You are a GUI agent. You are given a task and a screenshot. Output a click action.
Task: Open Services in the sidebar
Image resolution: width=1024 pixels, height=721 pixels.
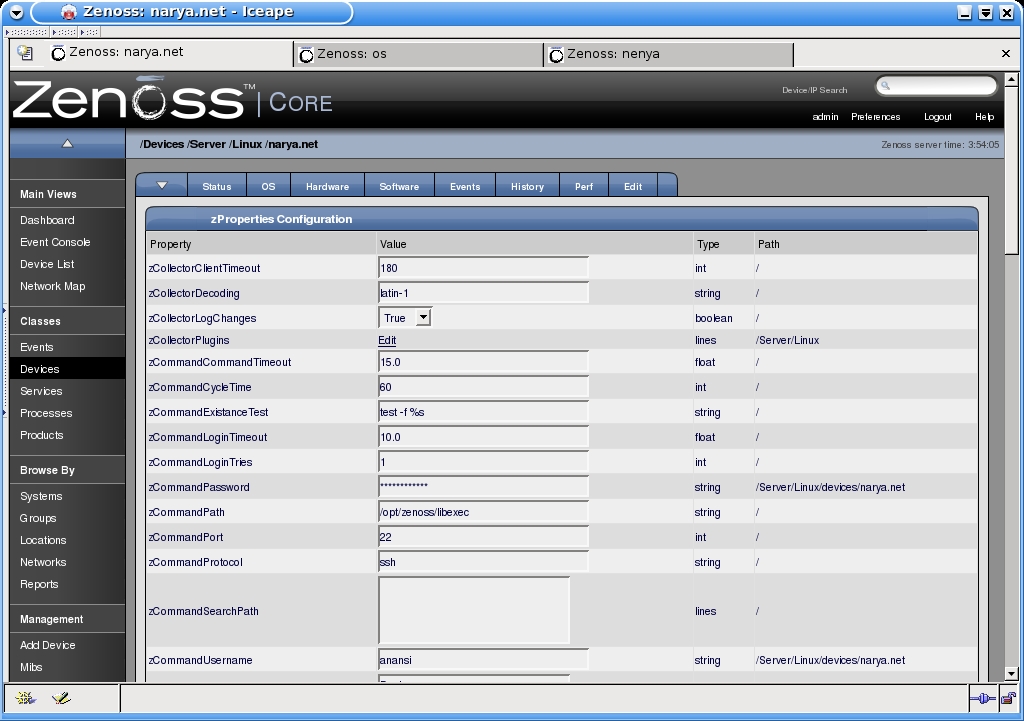41,391
